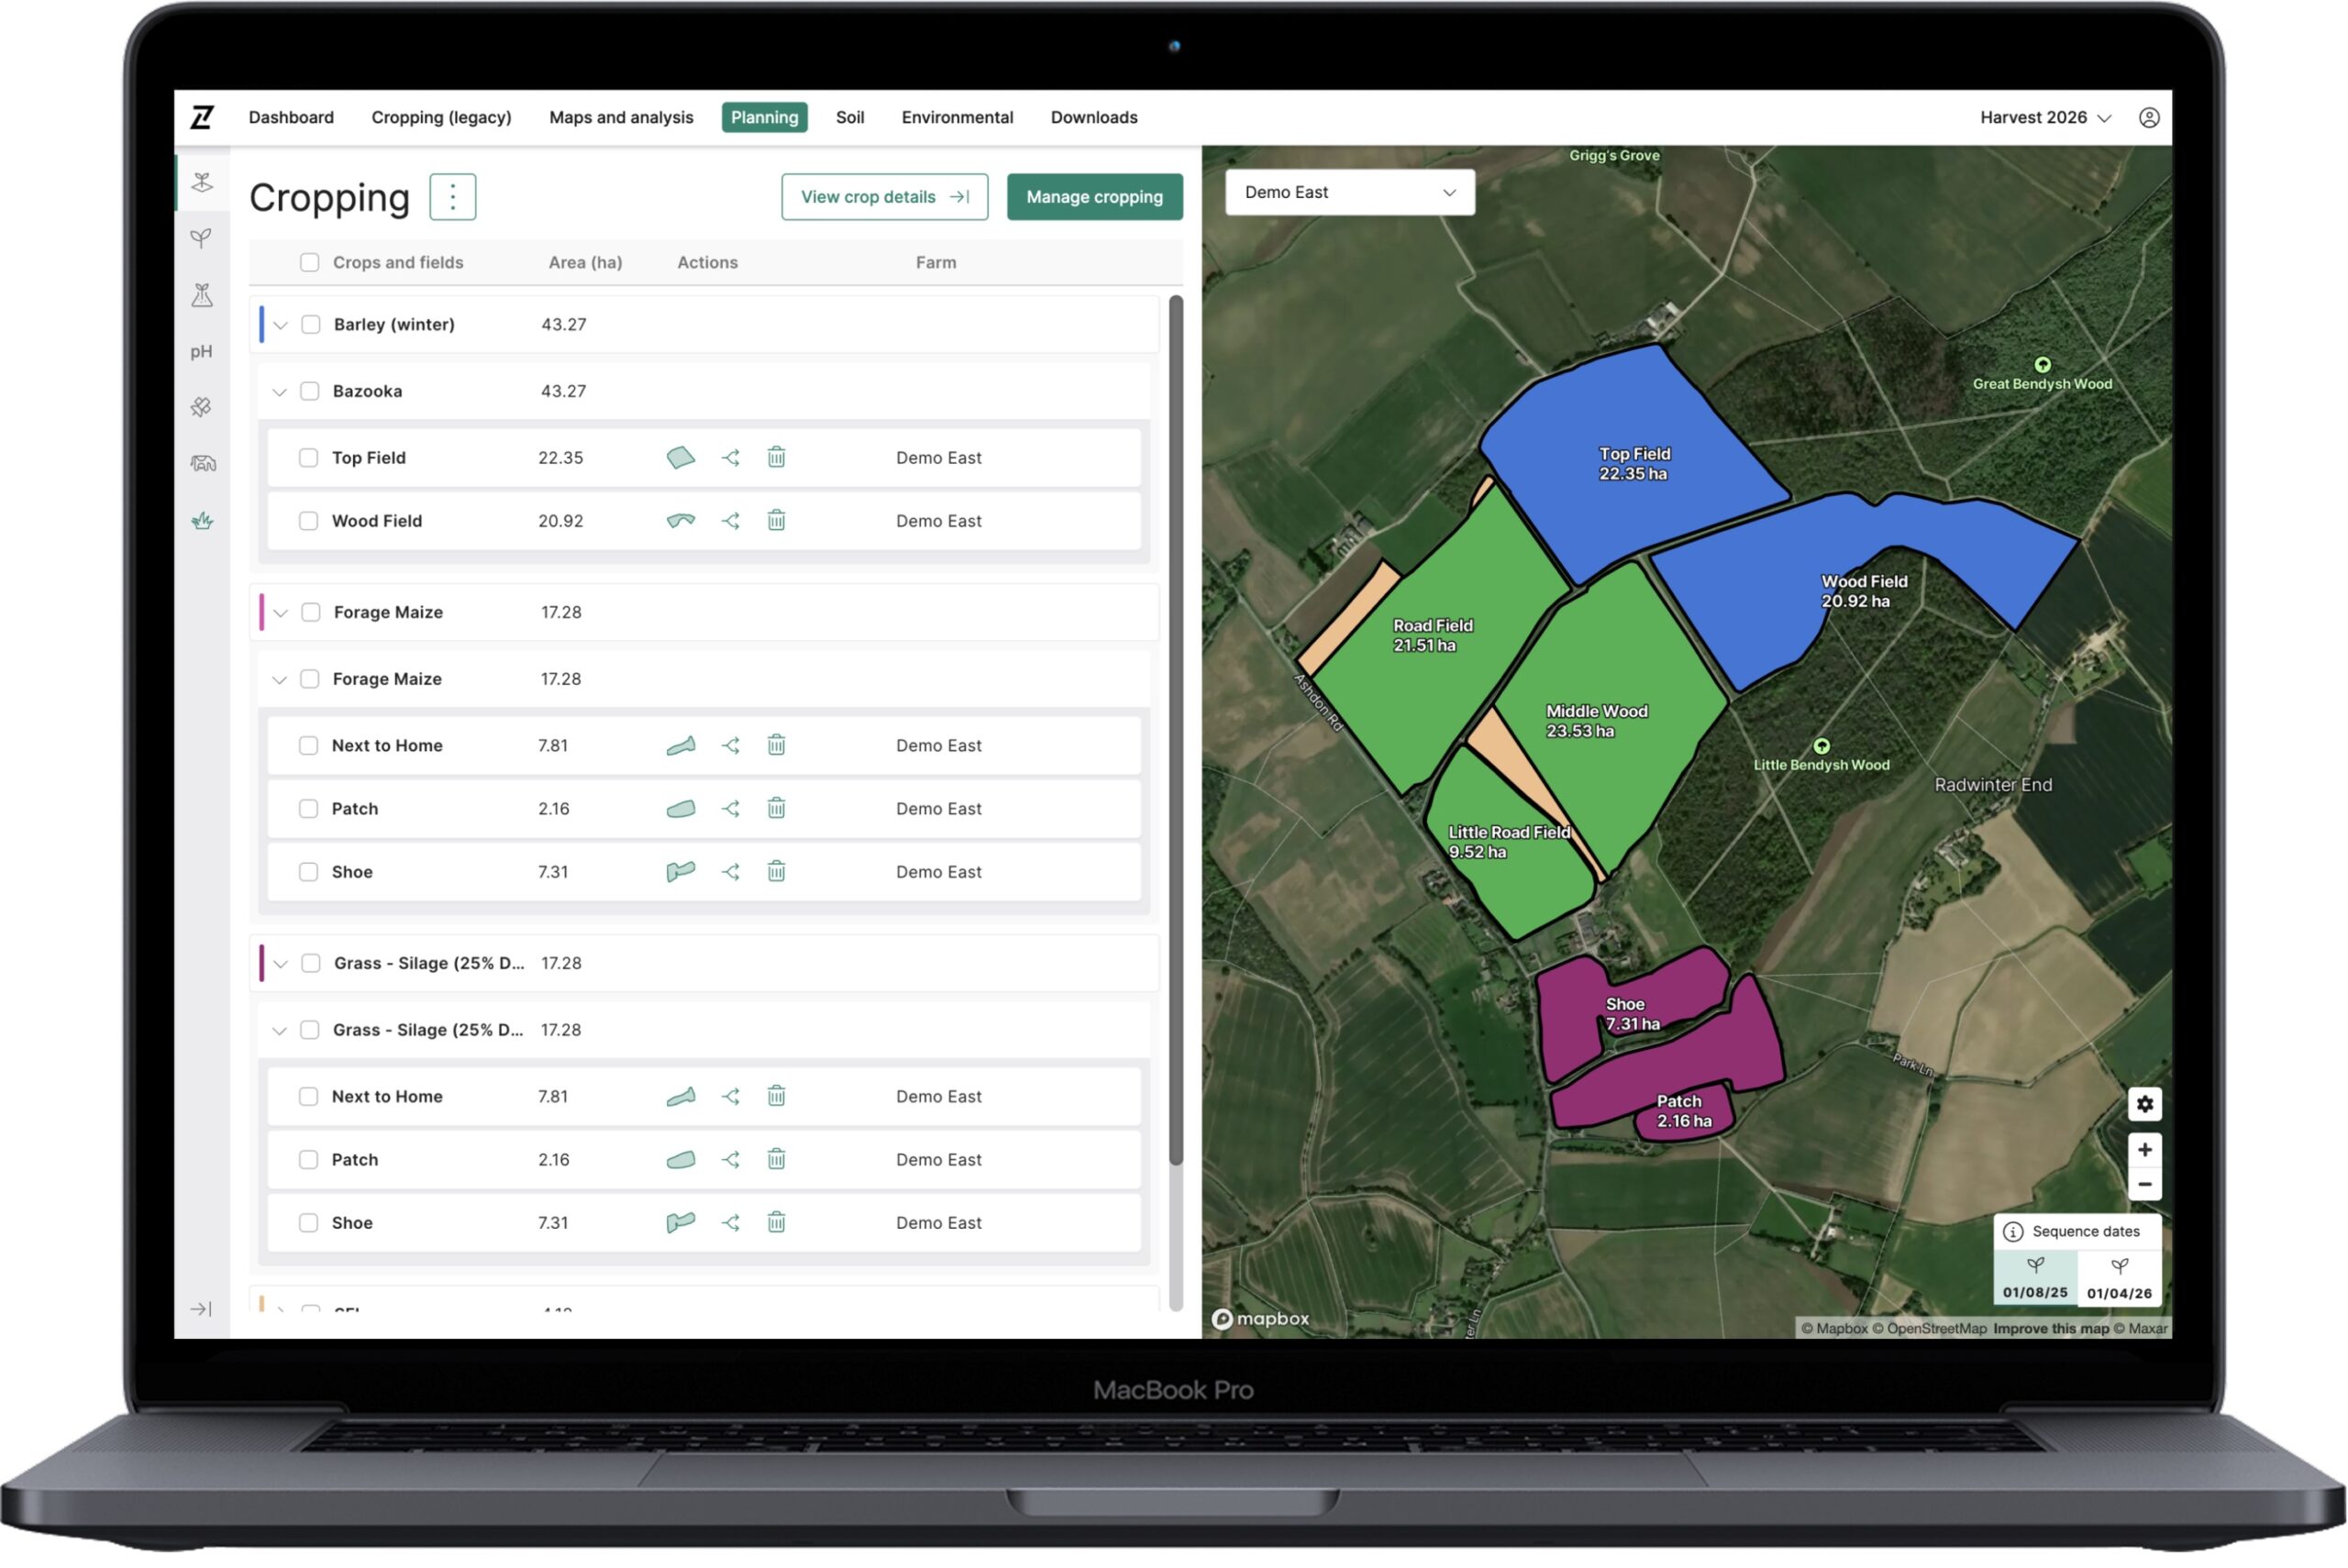Open the Demo East farm selector dropdown
2348x1568 pixels.
1349,192
